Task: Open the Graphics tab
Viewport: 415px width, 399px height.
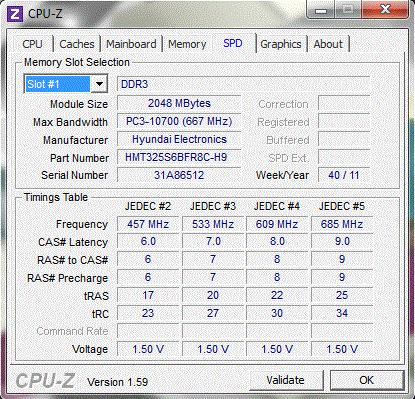Action: click(x=281, y=44)
